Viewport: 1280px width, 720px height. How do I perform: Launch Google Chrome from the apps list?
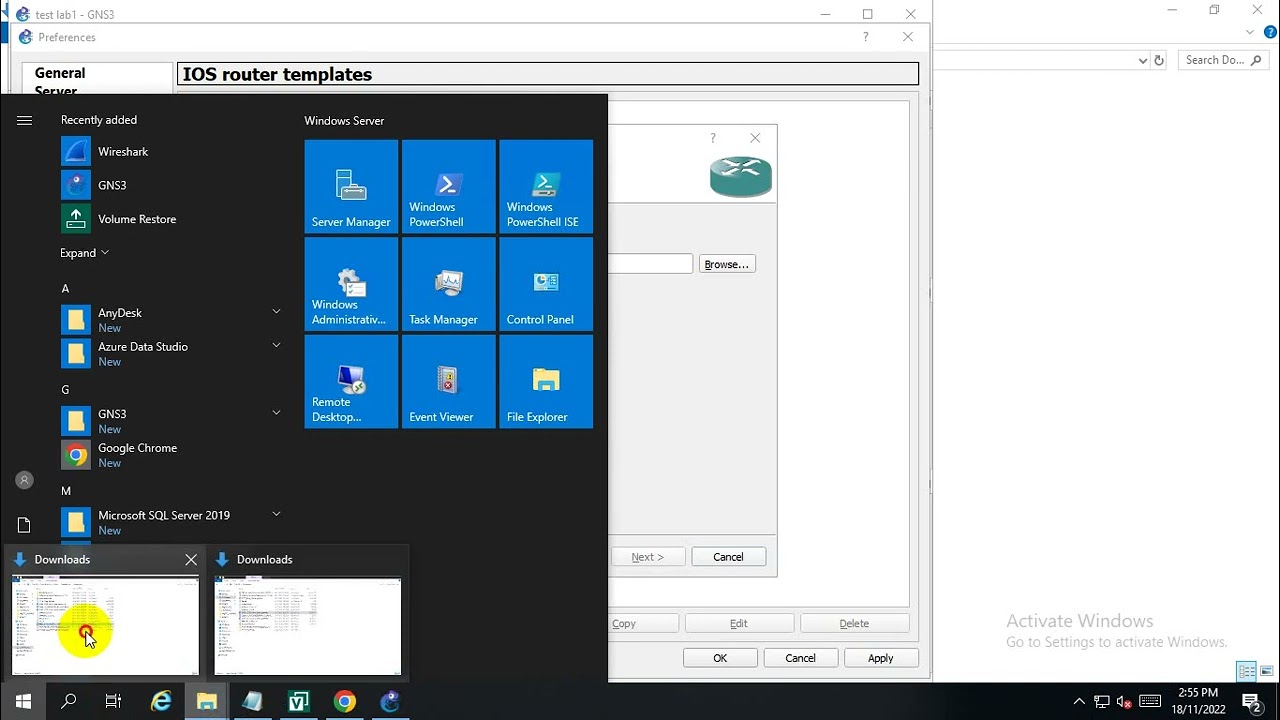(137, 455)
